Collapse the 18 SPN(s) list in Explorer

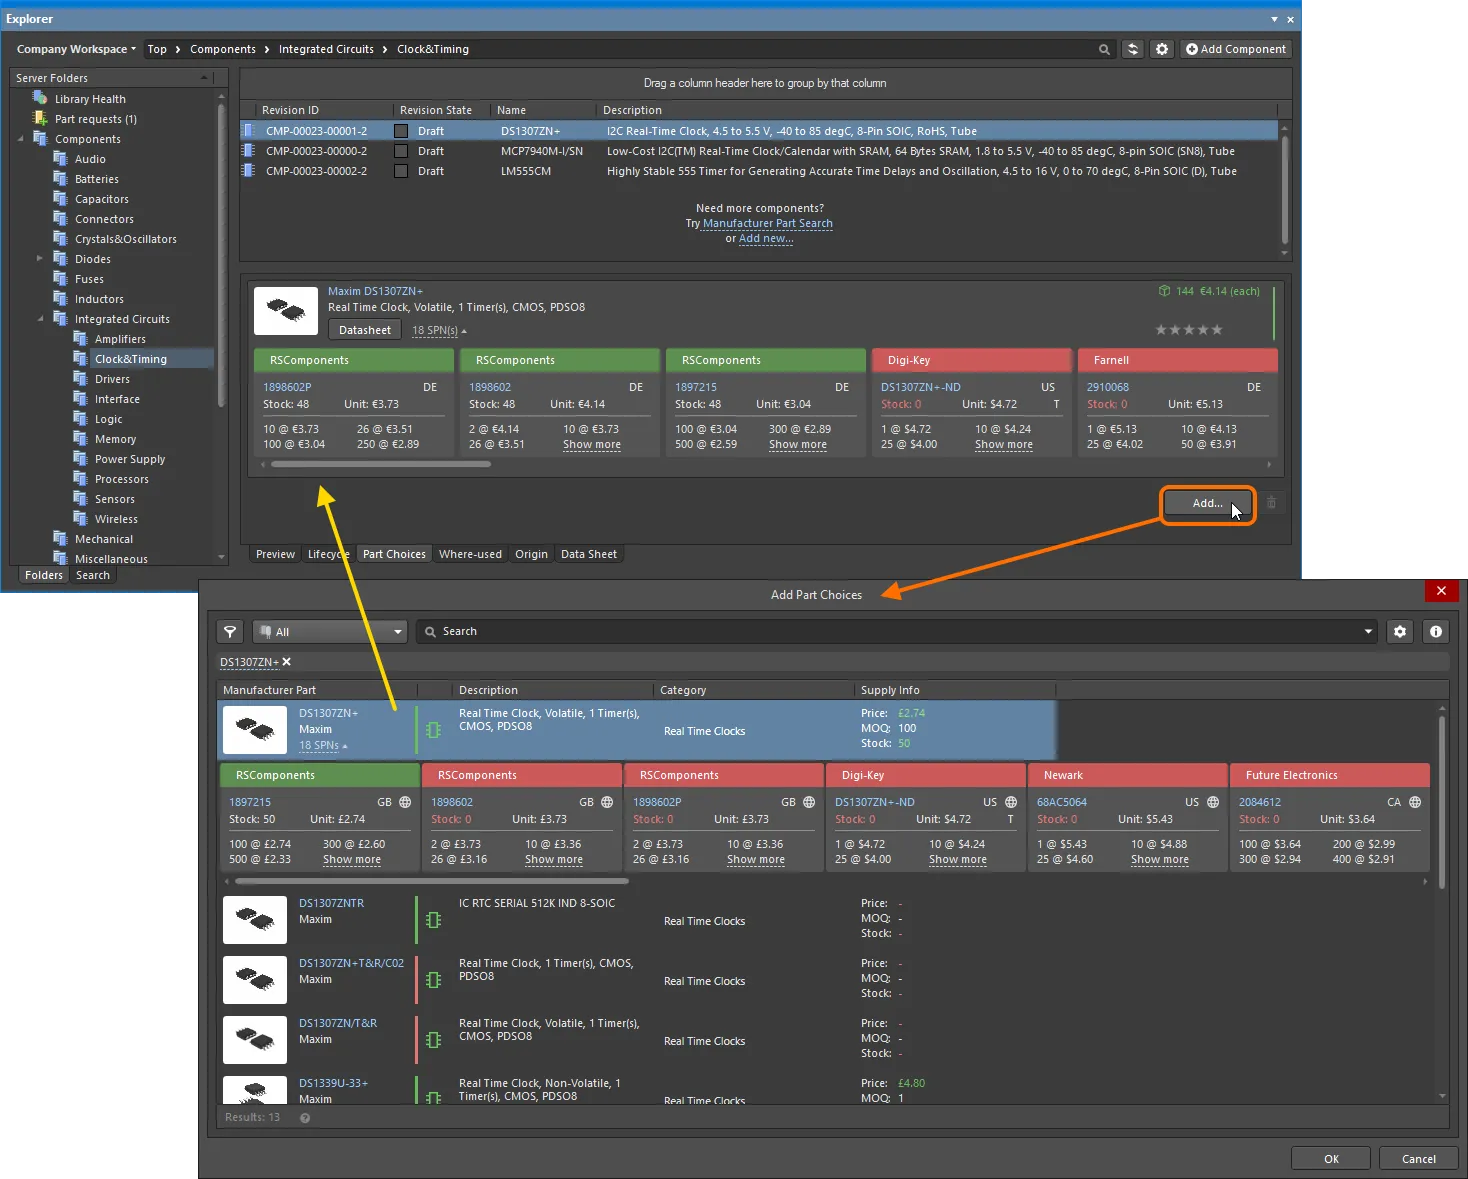tap(439, 330)
